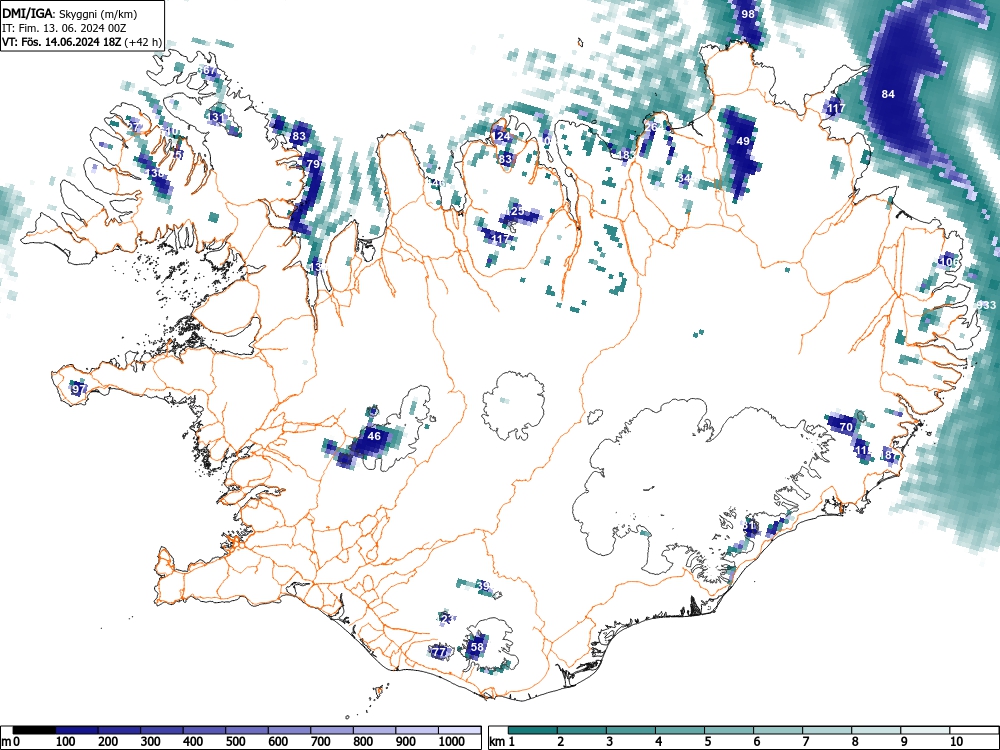Click the visibility value 98 on the map
This screenshot has width=1000, height=750.
[748, 14]
